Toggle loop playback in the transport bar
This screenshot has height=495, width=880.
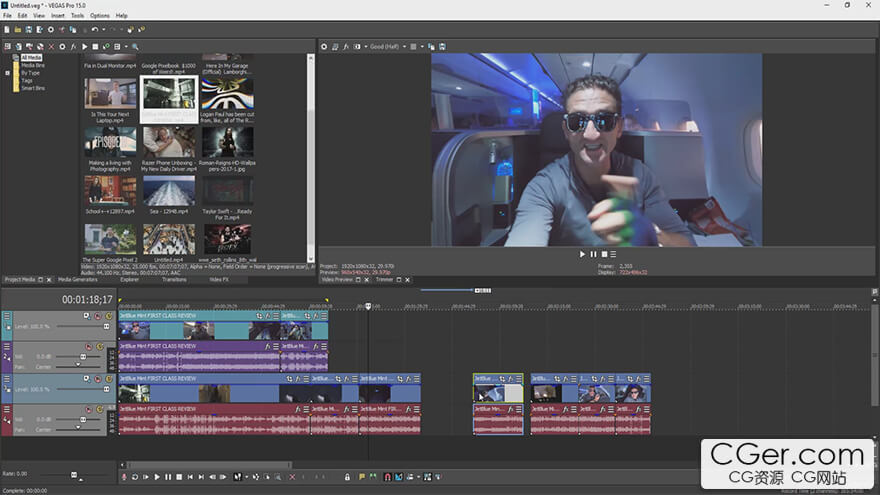pos(134,477)
